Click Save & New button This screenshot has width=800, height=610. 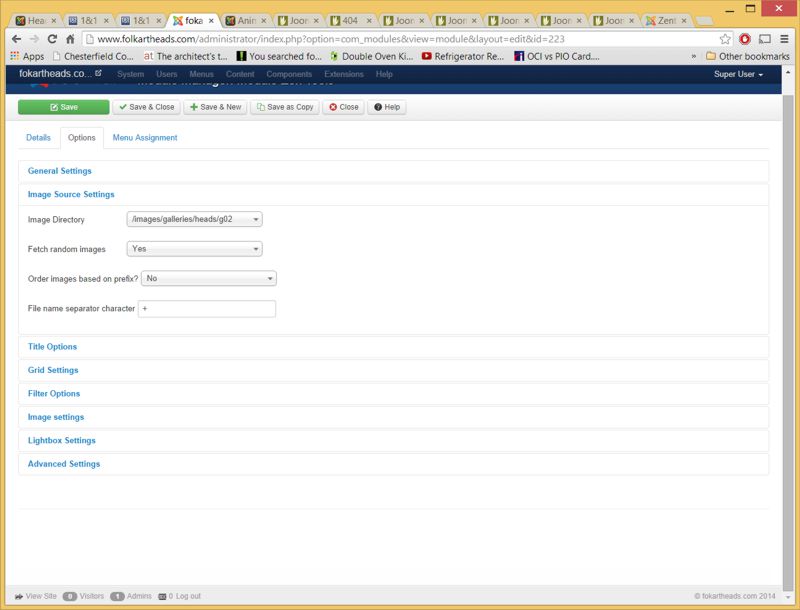(x=215, y=107)
